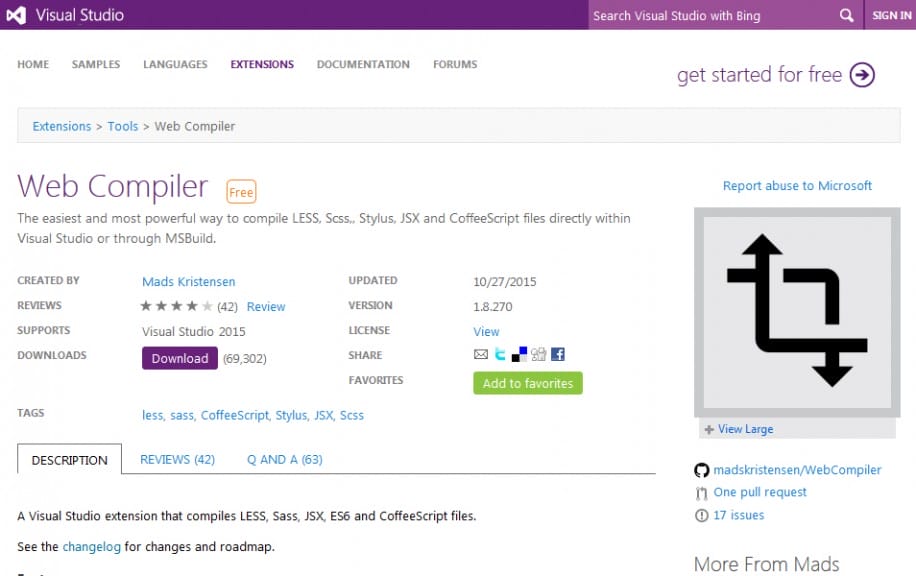Viewport: 916px width, 576px height.
Task: Click the Download button
Action: (x=179, y=358)
